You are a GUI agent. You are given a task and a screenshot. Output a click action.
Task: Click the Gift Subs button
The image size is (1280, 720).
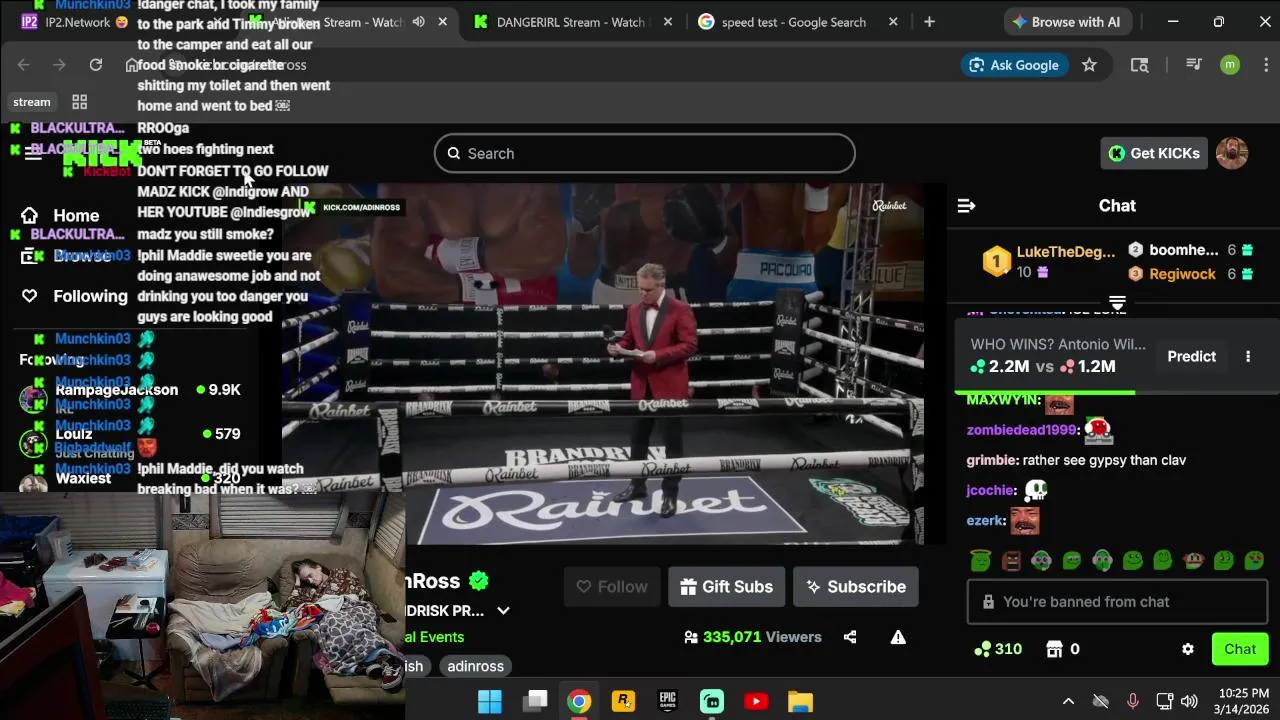[x=727, y=587]
